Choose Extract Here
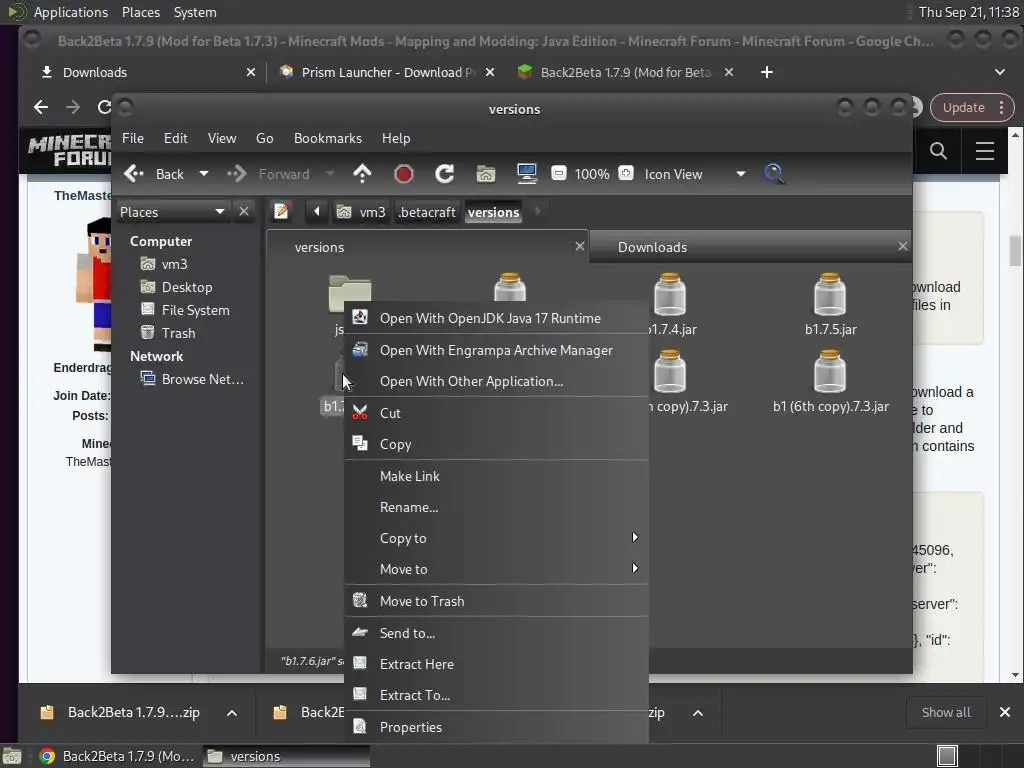The height and width of the screenshot is (768, 1024). [496, 664]
